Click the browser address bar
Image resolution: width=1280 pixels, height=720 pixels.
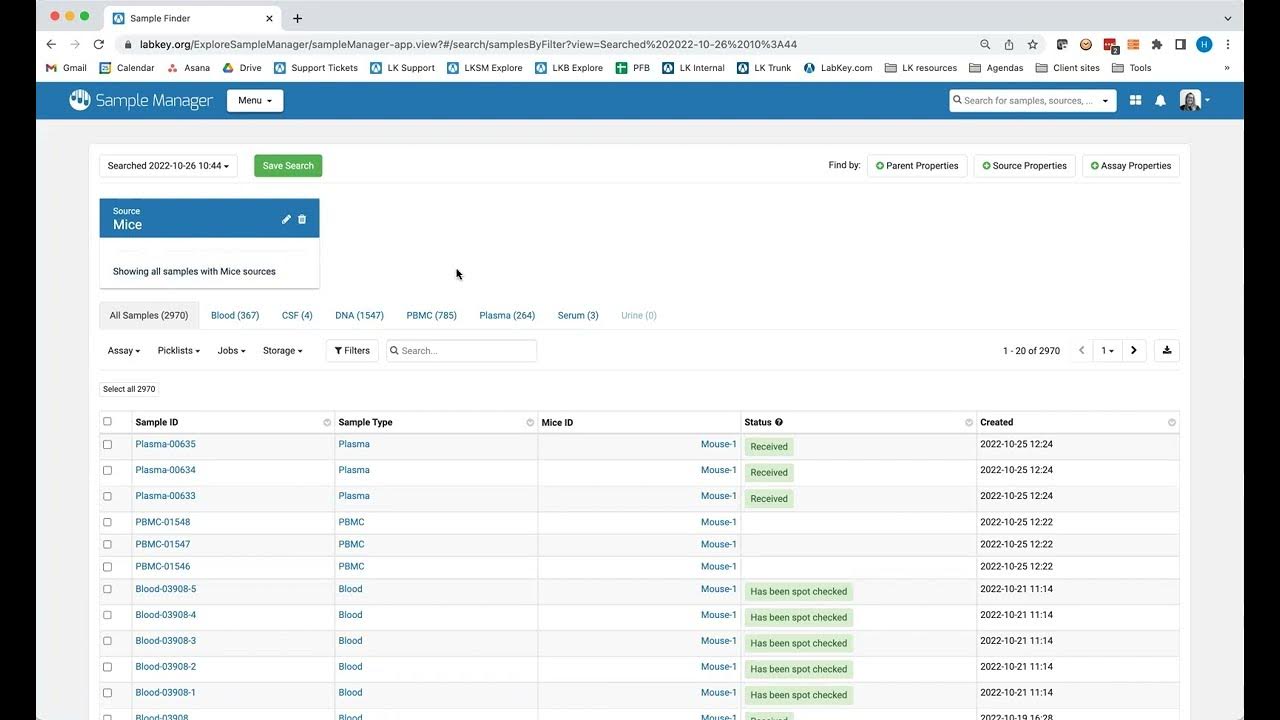[x=545, y=44]
